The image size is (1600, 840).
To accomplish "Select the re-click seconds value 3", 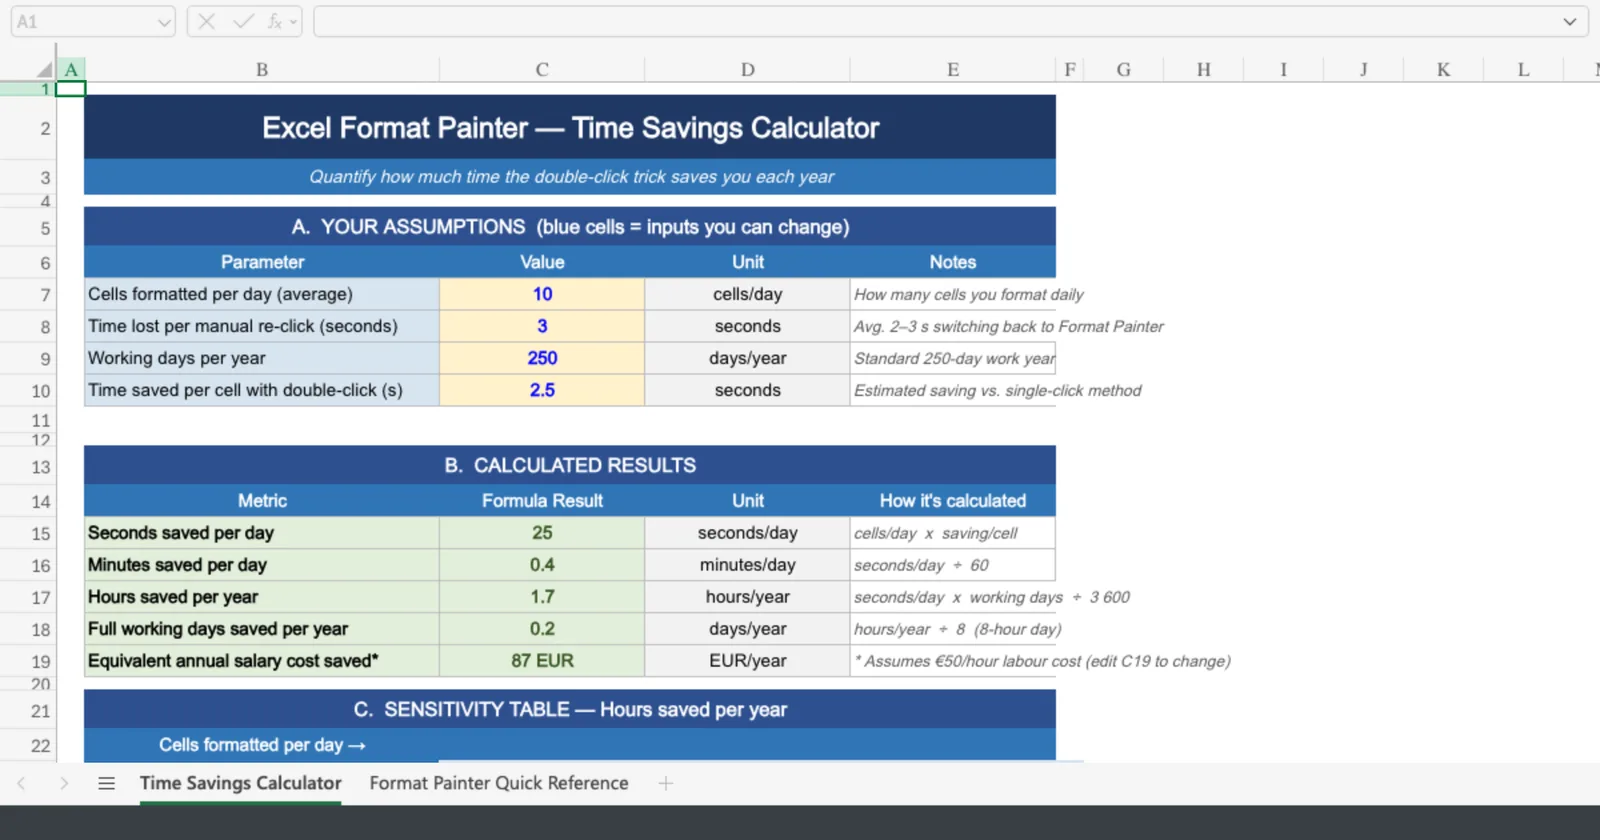I will tap(542, 326).
